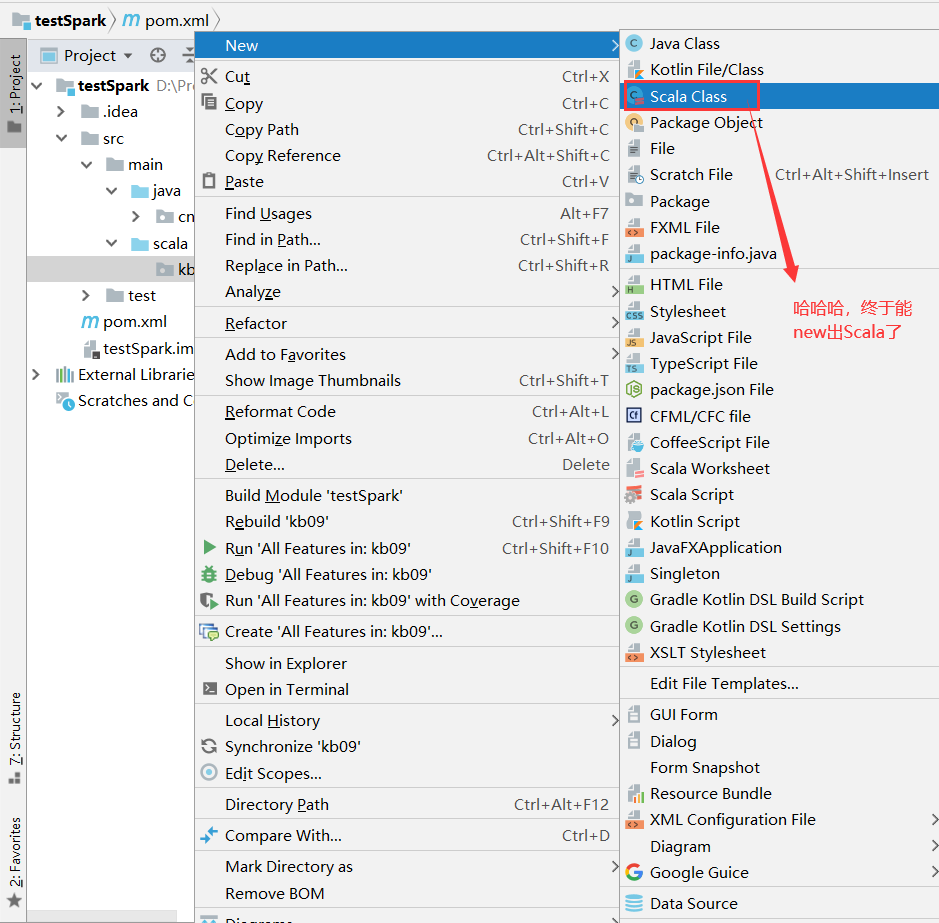Click the locate target icon in Project toolbar
The width and height of the screenshot is (939, 923).
coord(158,56)
